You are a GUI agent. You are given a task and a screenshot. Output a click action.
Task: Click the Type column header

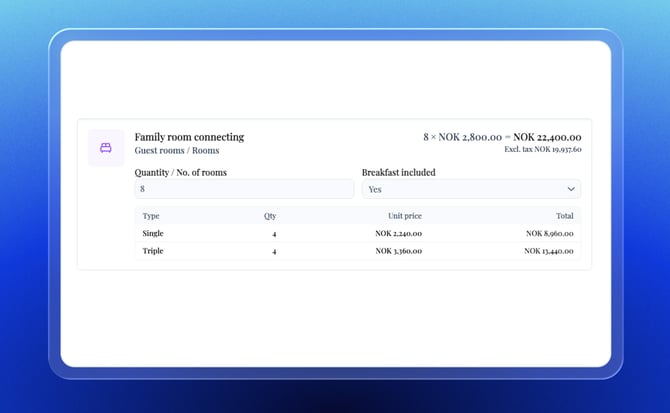coord(151,216)
